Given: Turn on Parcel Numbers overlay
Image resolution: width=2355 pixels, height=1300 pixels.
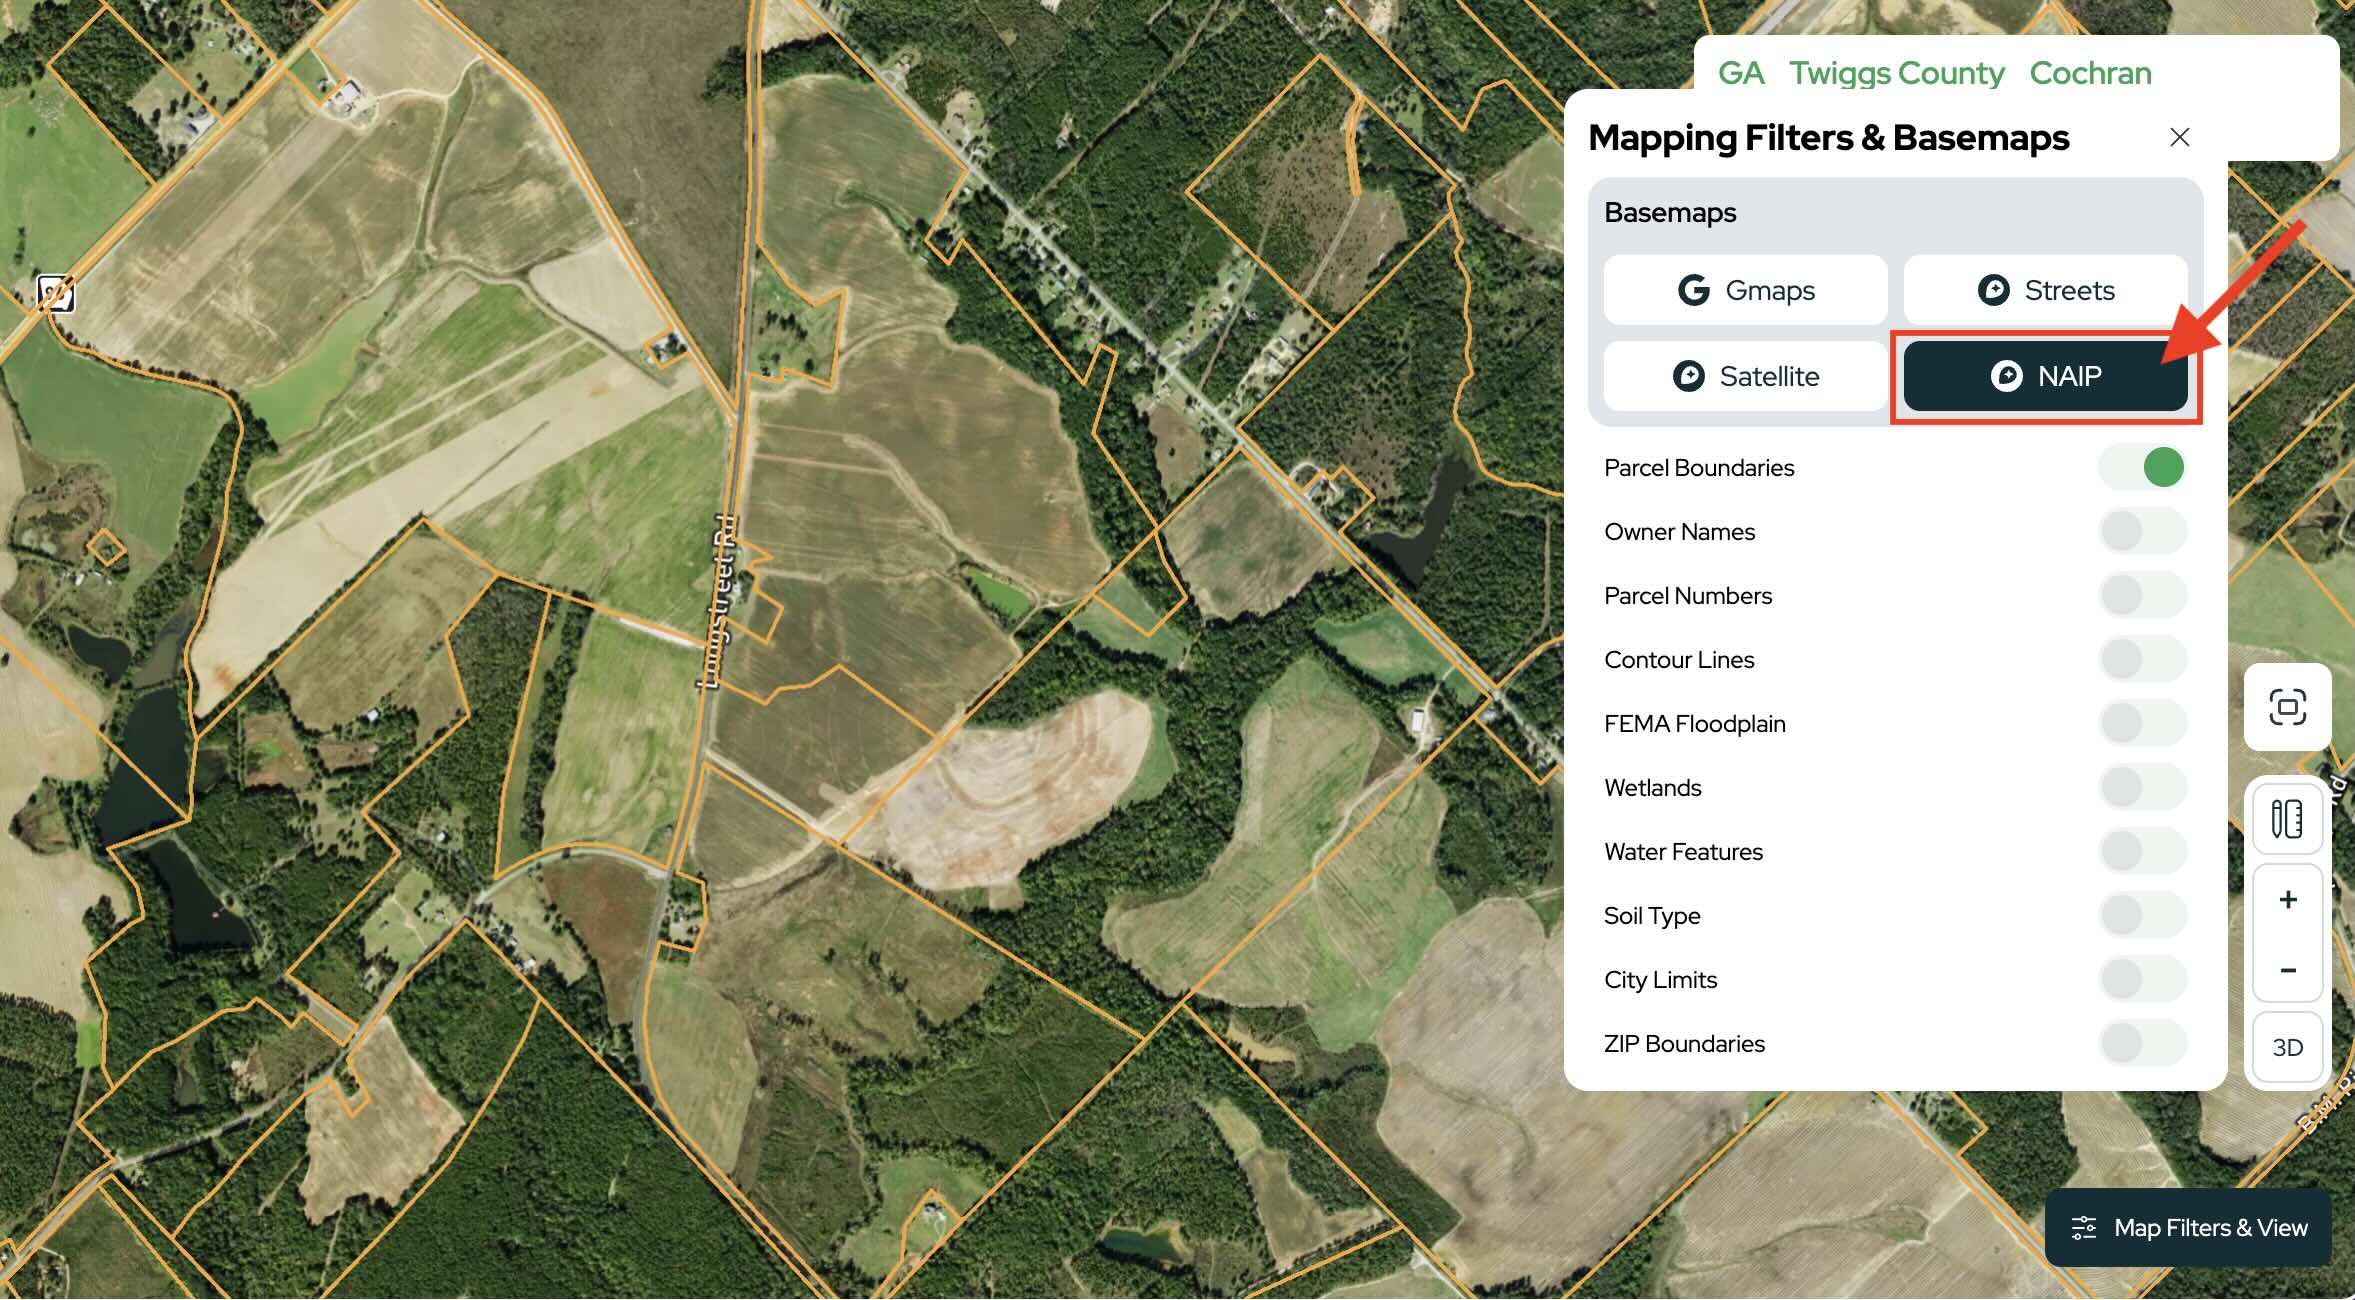Looking at the screenshot, I should tap(2143, 595).
